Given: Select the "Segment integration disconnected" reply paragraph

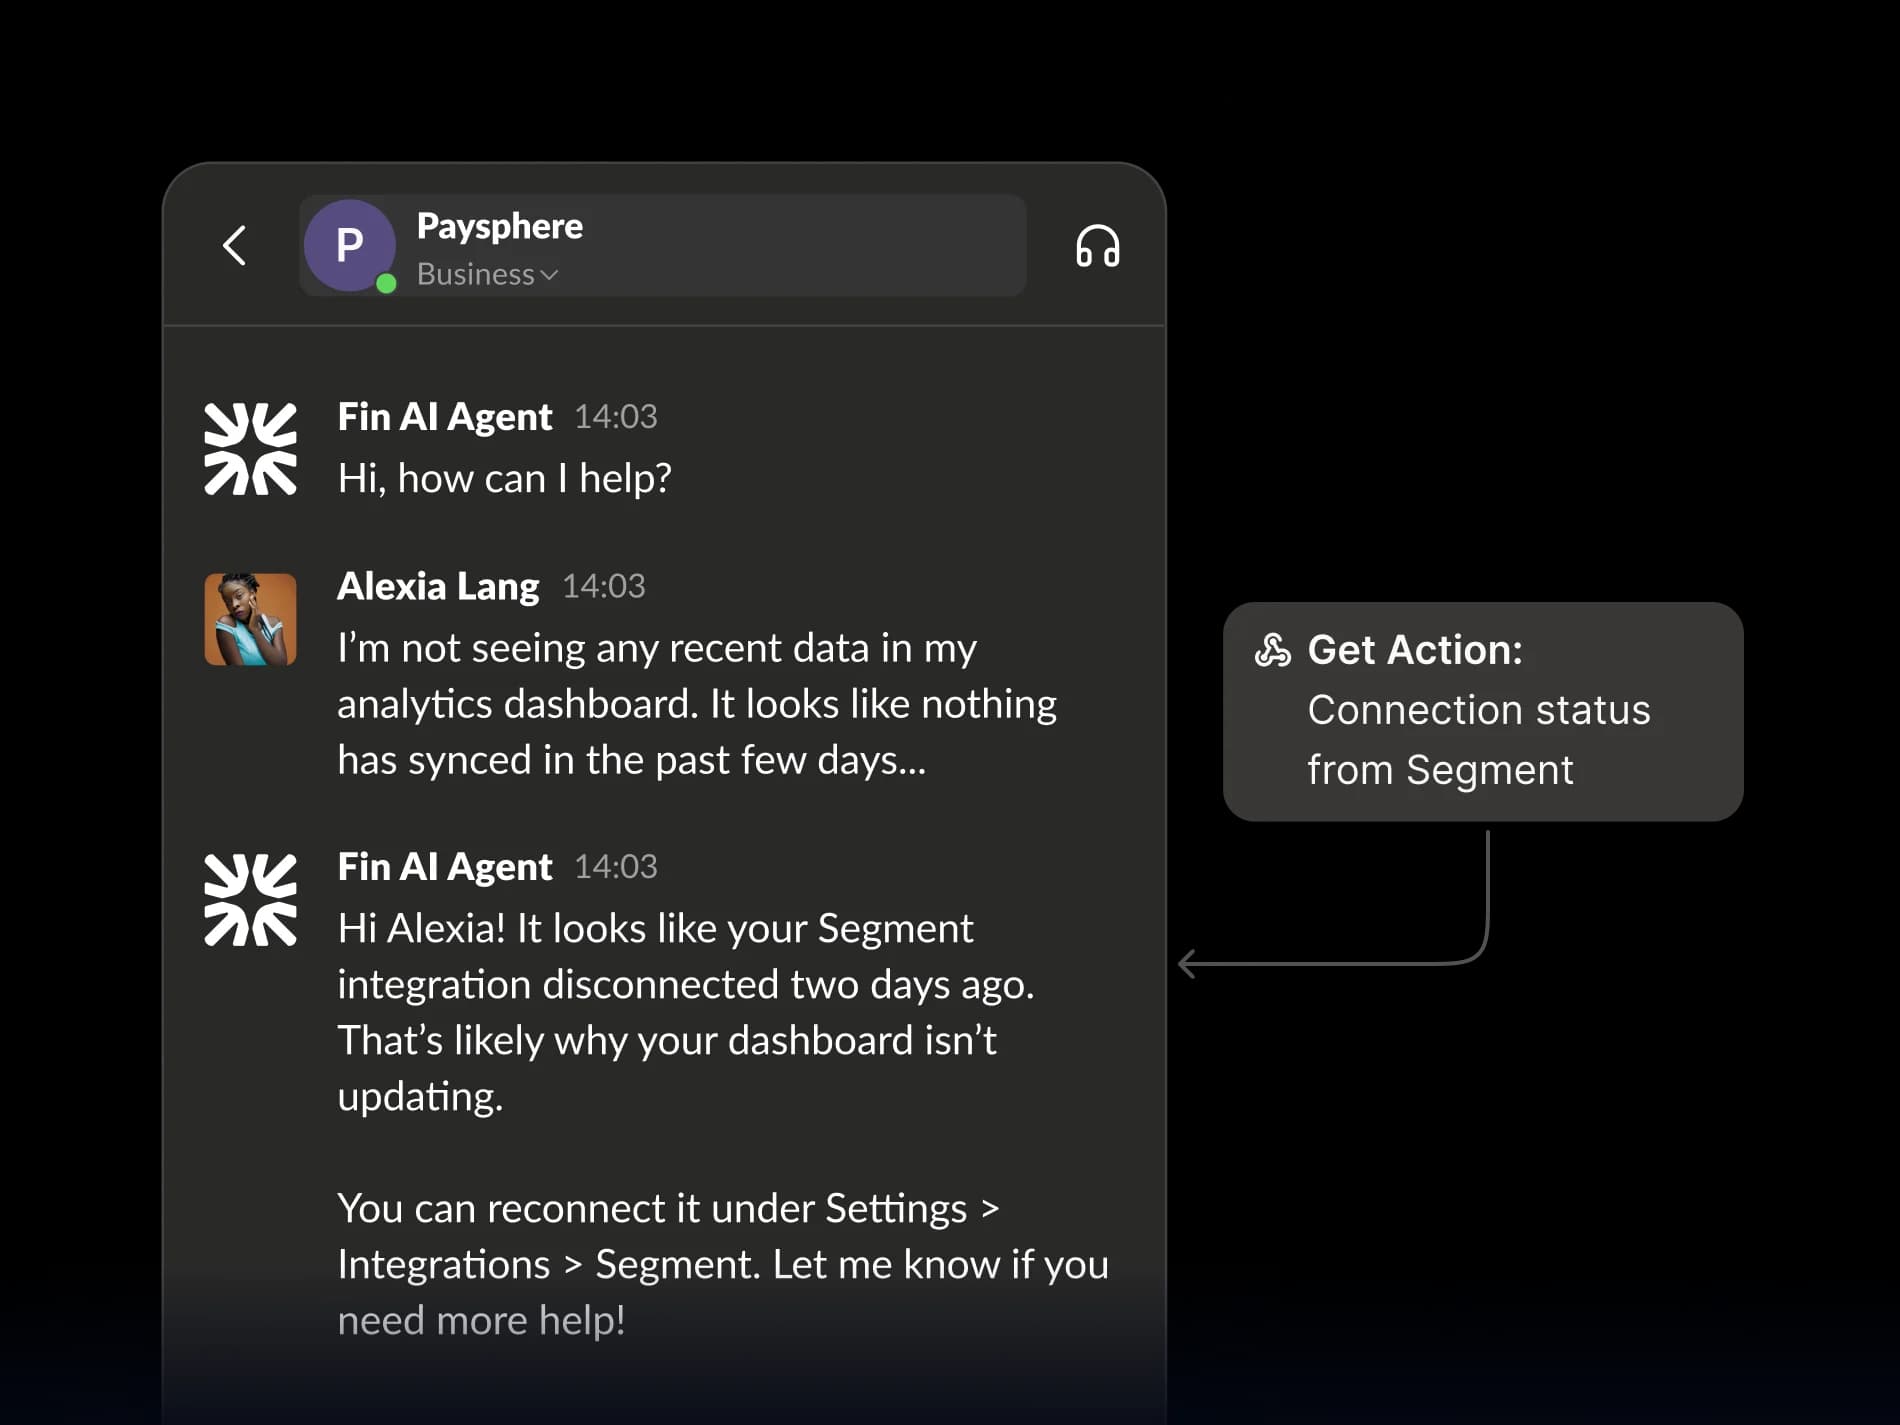Looking at the screenshot, I should [686, 1012].
